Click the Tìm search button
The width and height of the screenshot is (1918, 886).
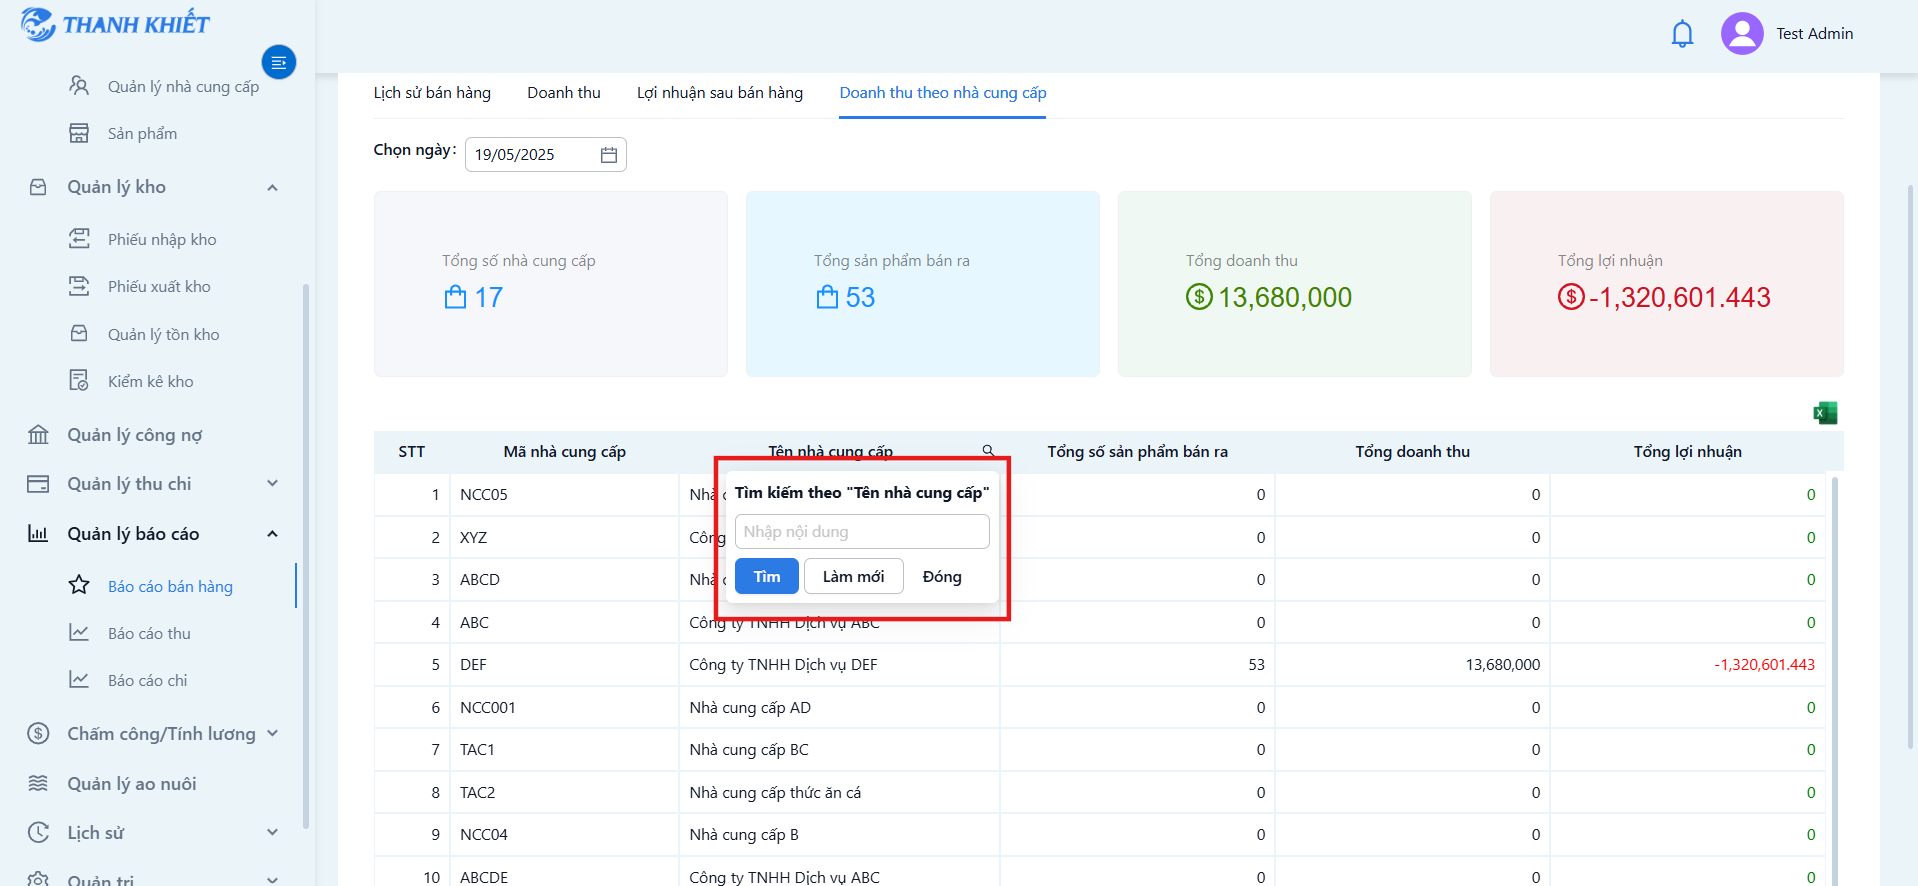tap(767, 576)
